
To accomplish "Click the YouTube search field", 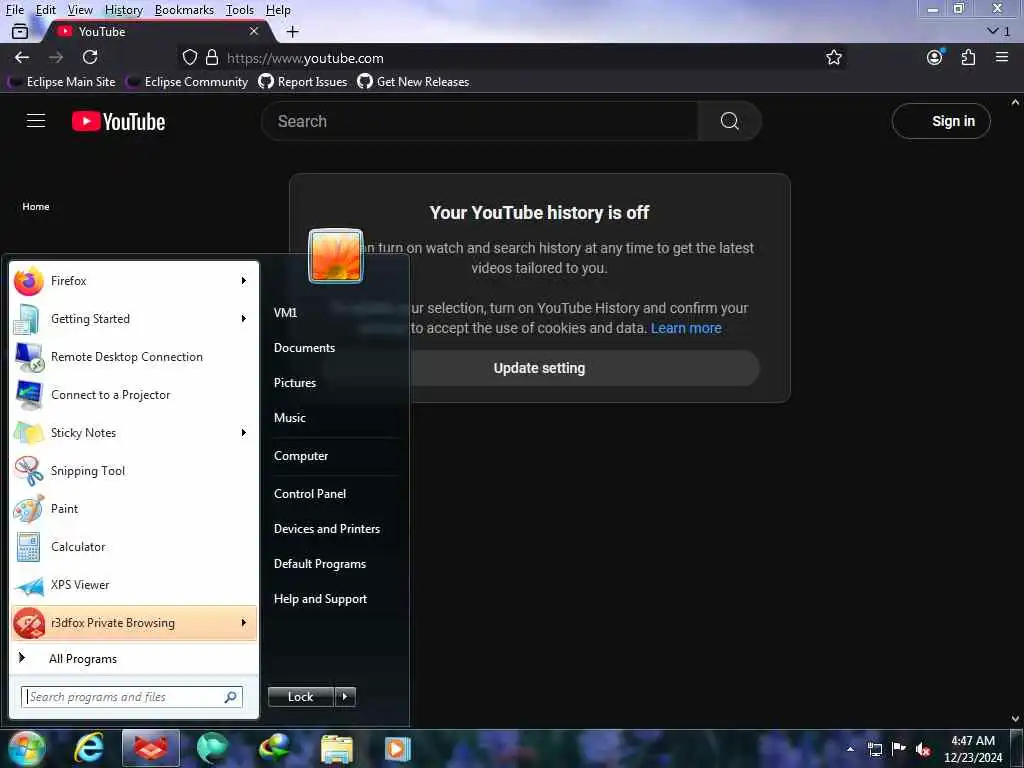I will (480, 121).
